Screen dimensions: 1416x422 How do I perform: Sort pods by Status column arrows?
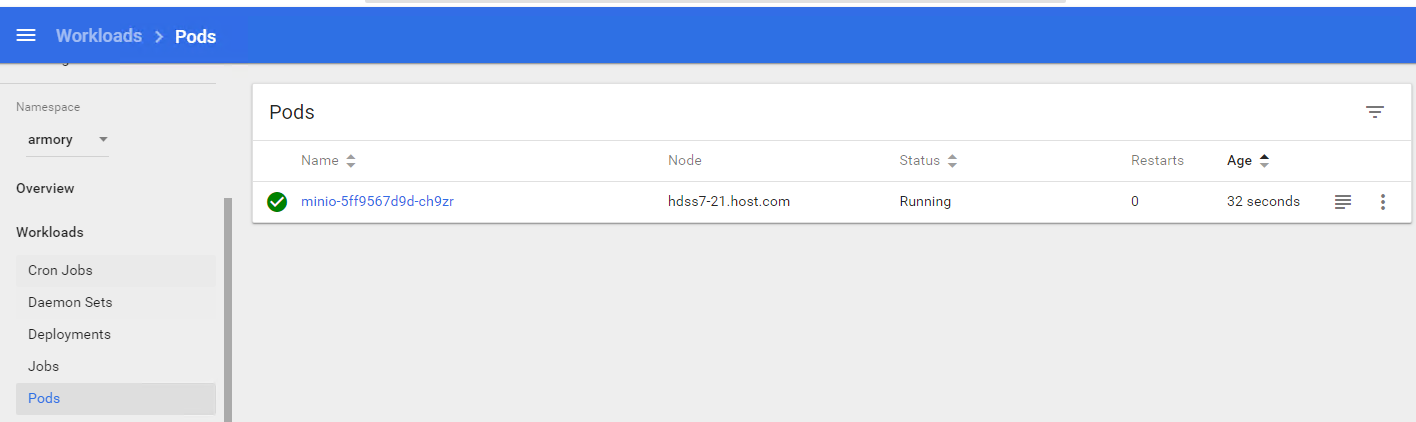952,161
